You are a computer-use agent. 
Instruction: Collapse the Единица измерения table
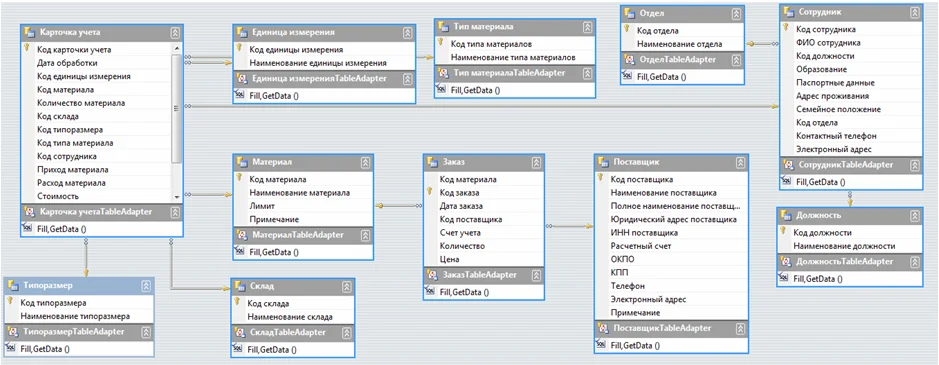[408, 32]
